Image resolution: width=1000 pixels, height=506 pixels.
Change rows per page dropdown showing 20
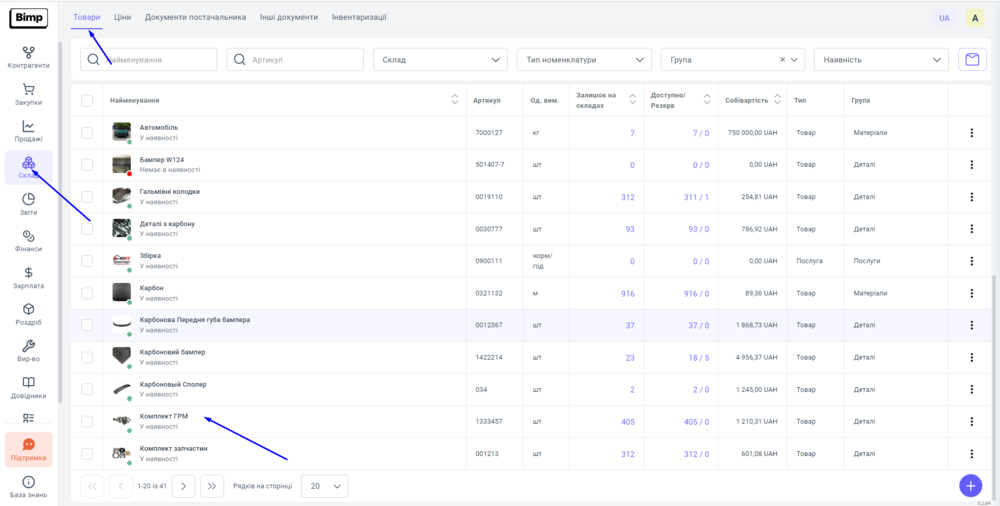point(324,486)
